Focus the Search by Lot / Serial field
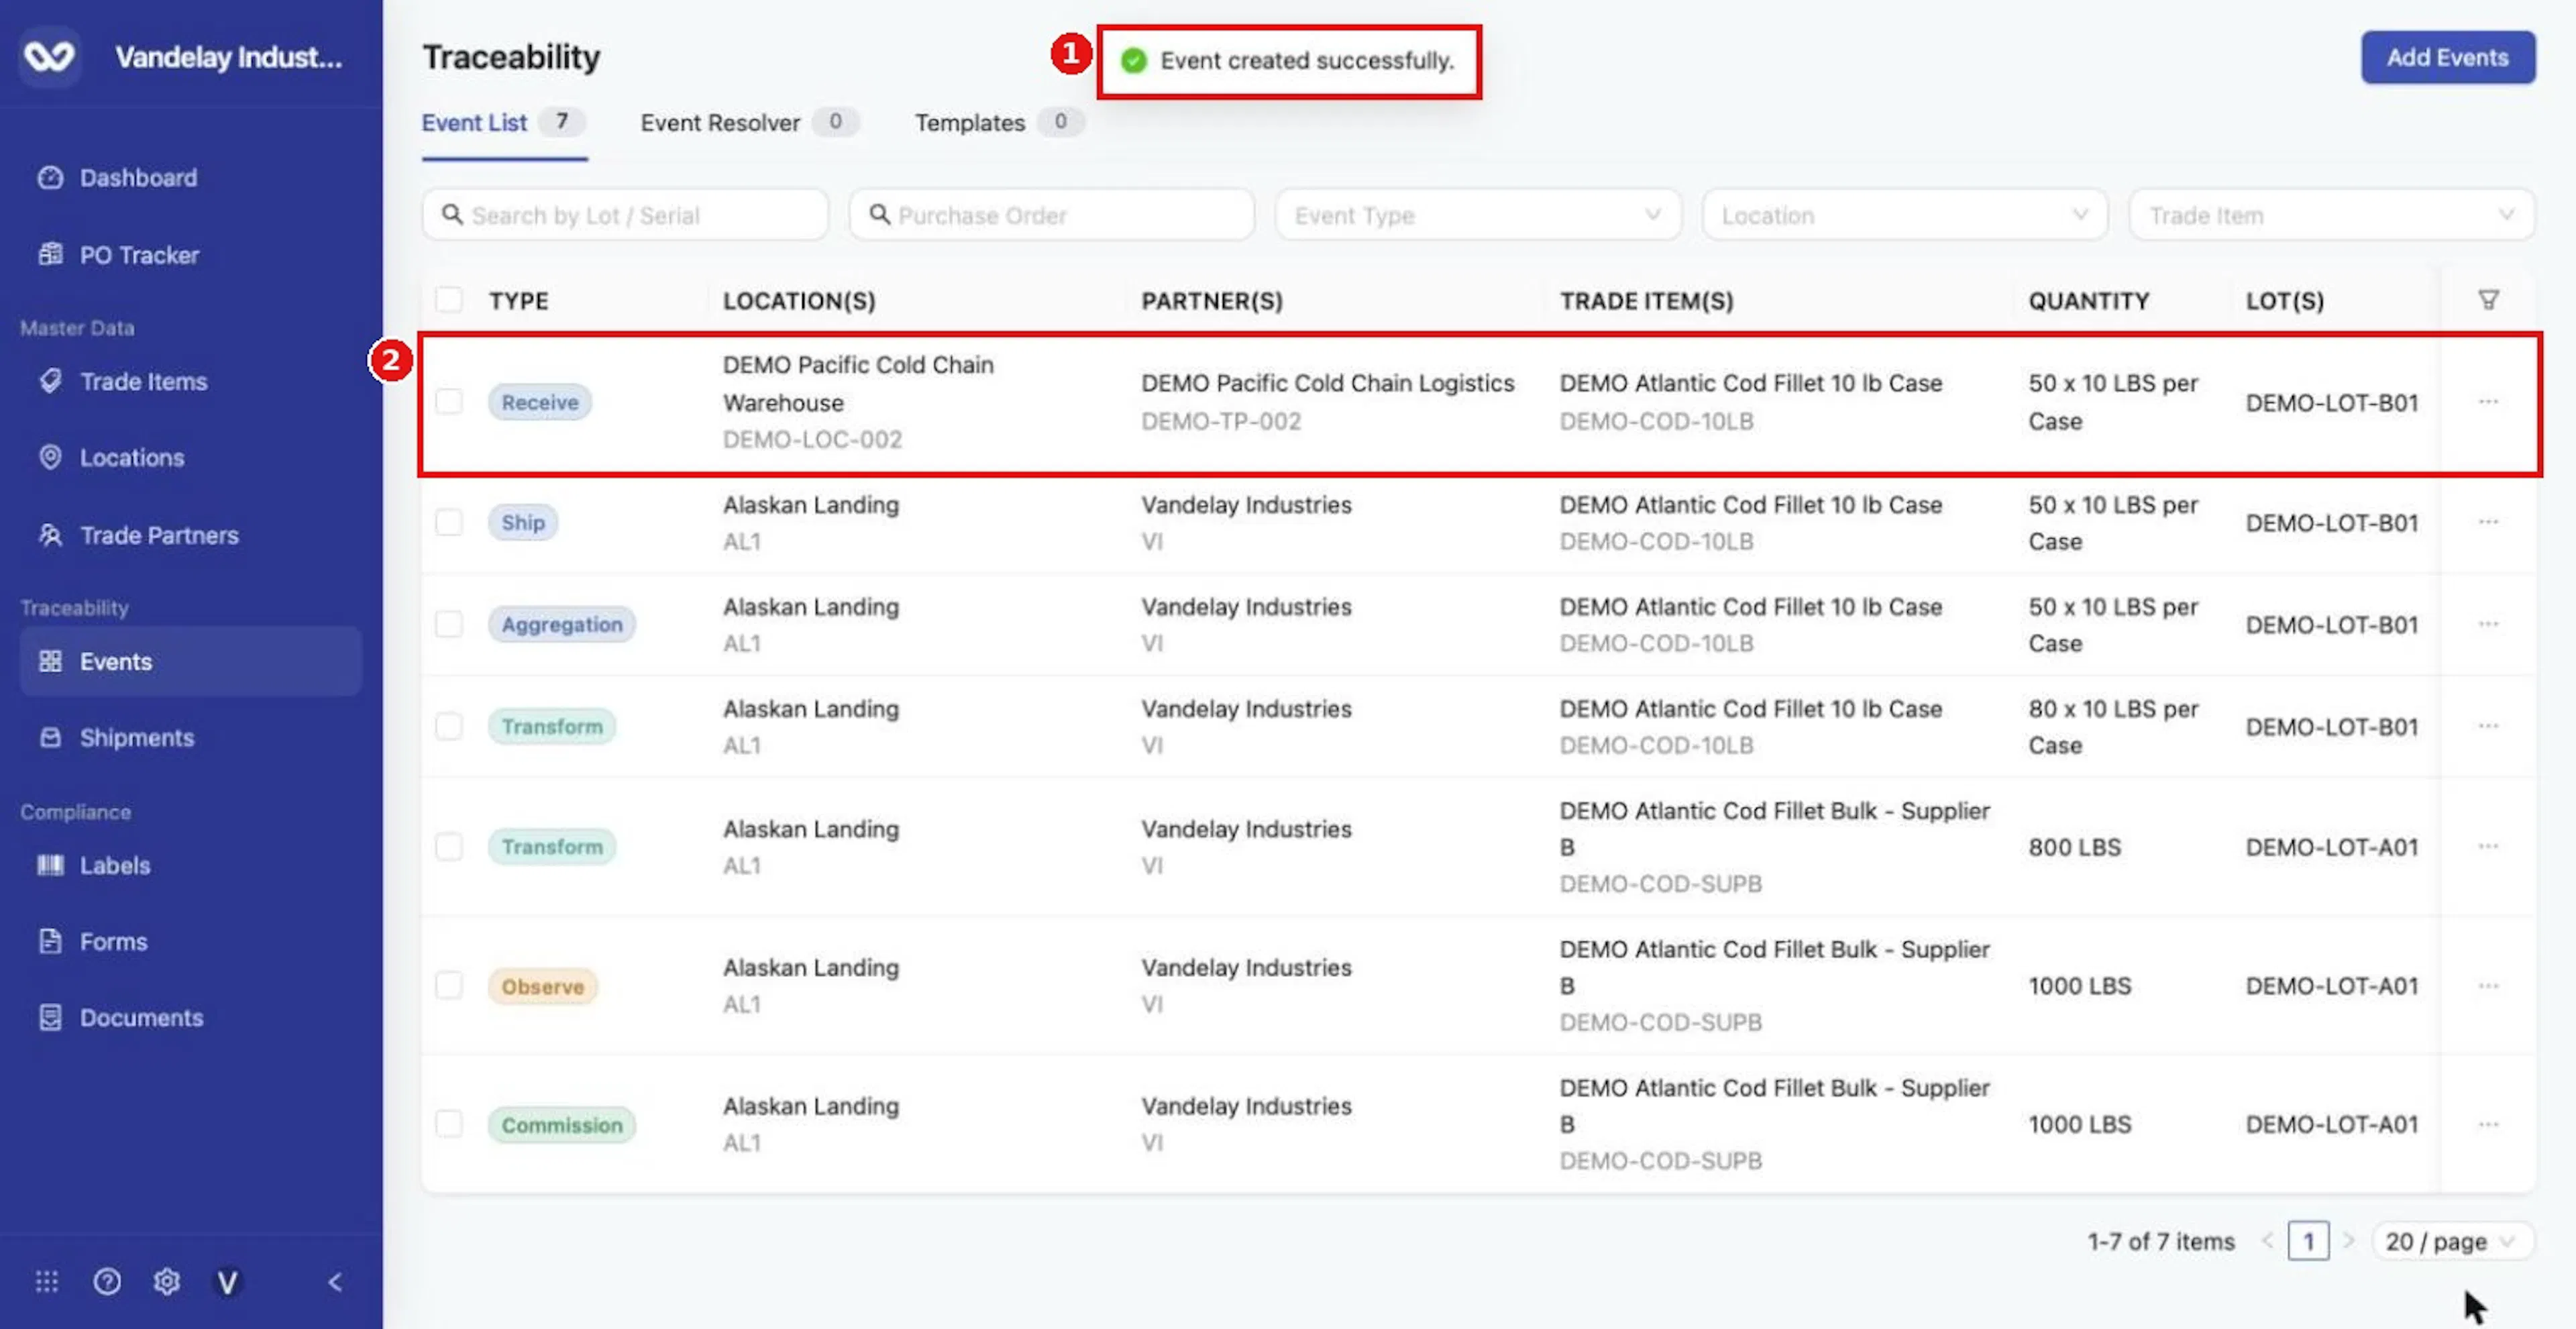 click(x=625, y=215)
